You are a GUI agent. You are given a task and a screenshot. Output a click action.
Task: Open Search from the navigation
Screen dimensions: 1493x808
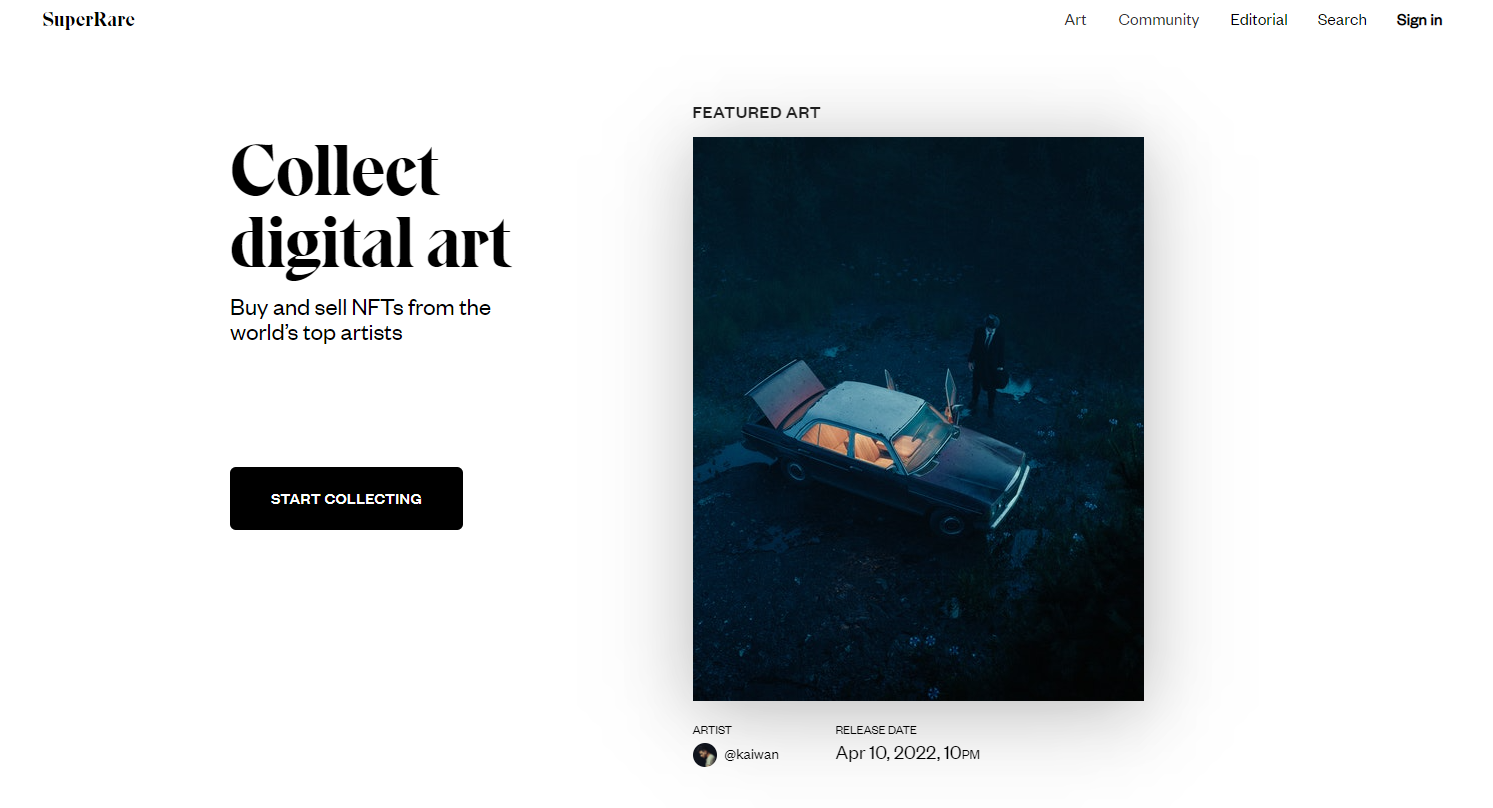[1342, 20]
